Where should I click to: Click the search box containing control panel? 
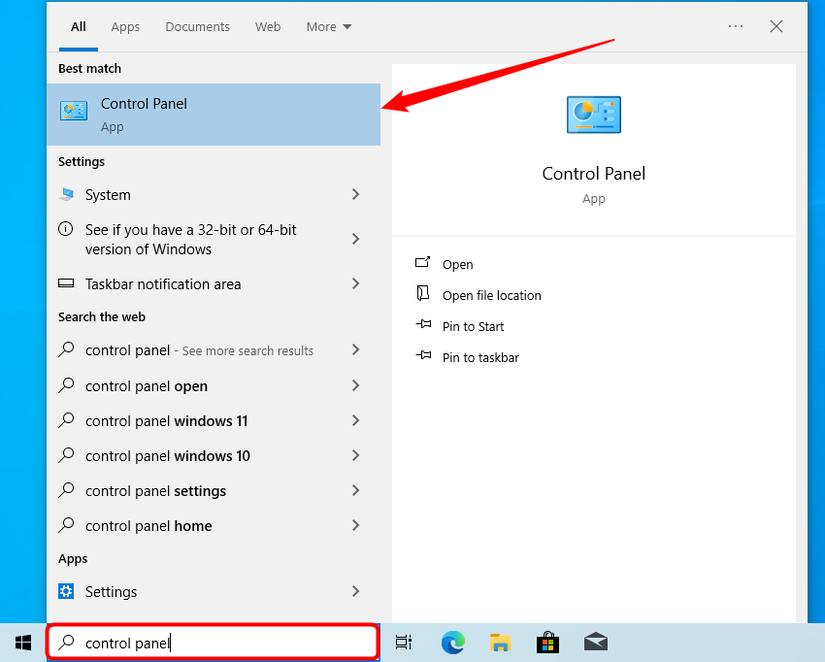click(x=213, y=642)
